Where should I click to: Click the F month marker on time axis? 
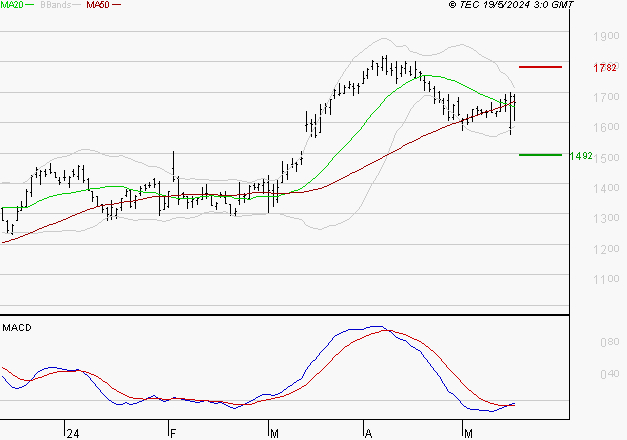(173, 434)
